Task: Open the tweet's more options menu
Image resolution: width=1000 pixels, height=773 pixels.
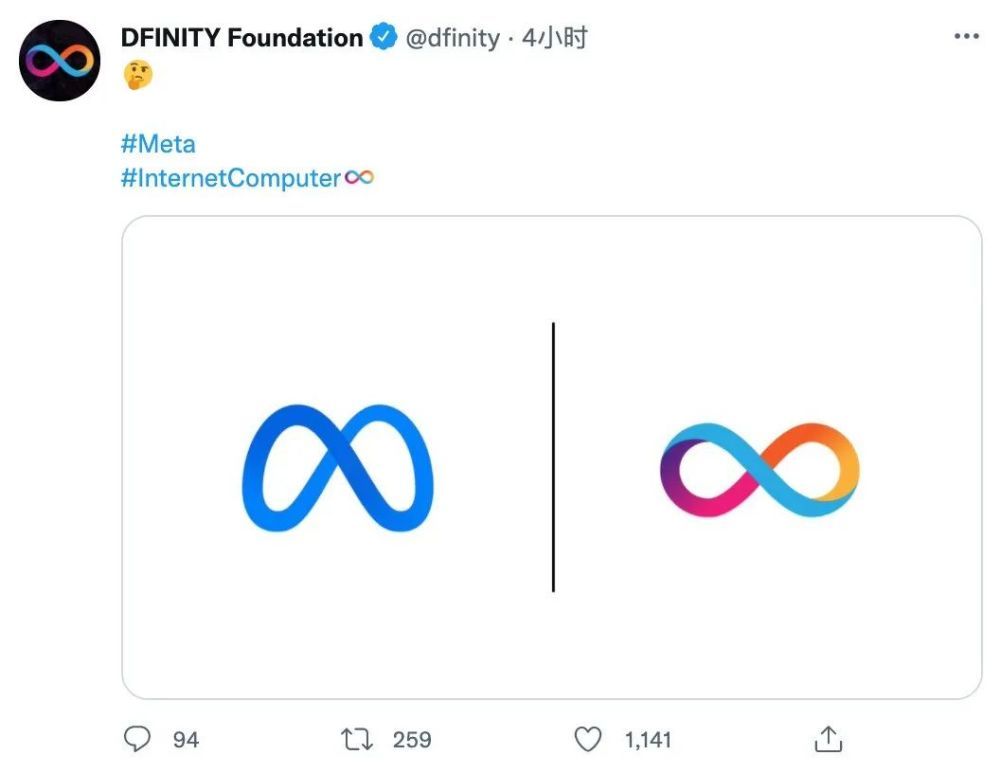Action: coord(966,37)
